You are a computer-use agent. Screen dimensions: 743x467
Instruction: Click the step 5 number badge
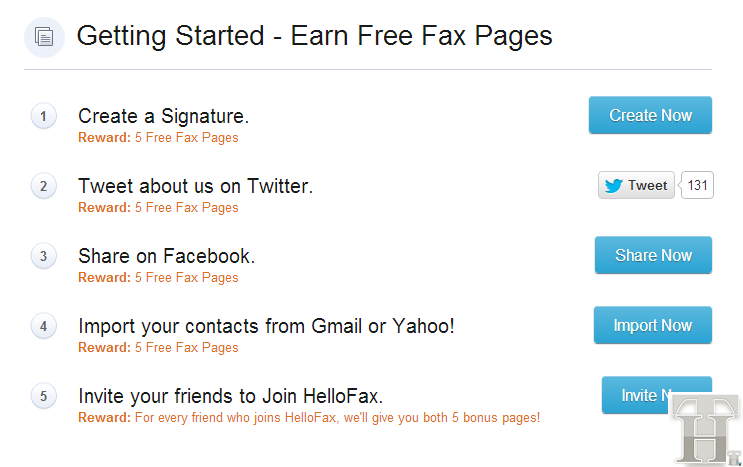(x=44, y=396)
